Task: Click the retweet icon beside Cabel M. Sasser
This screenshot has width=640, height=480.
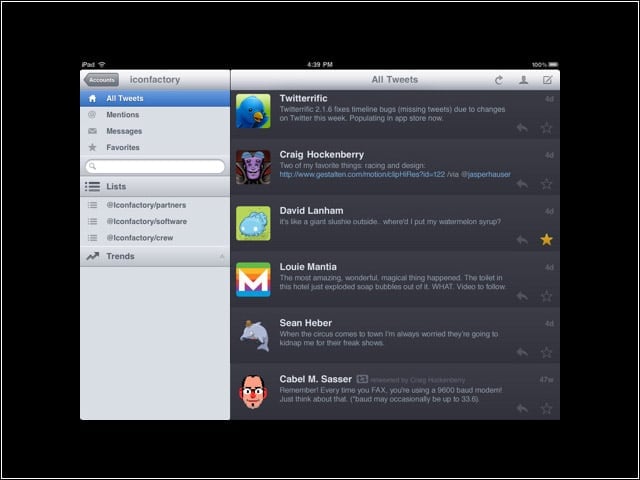Action: (362, 379)
